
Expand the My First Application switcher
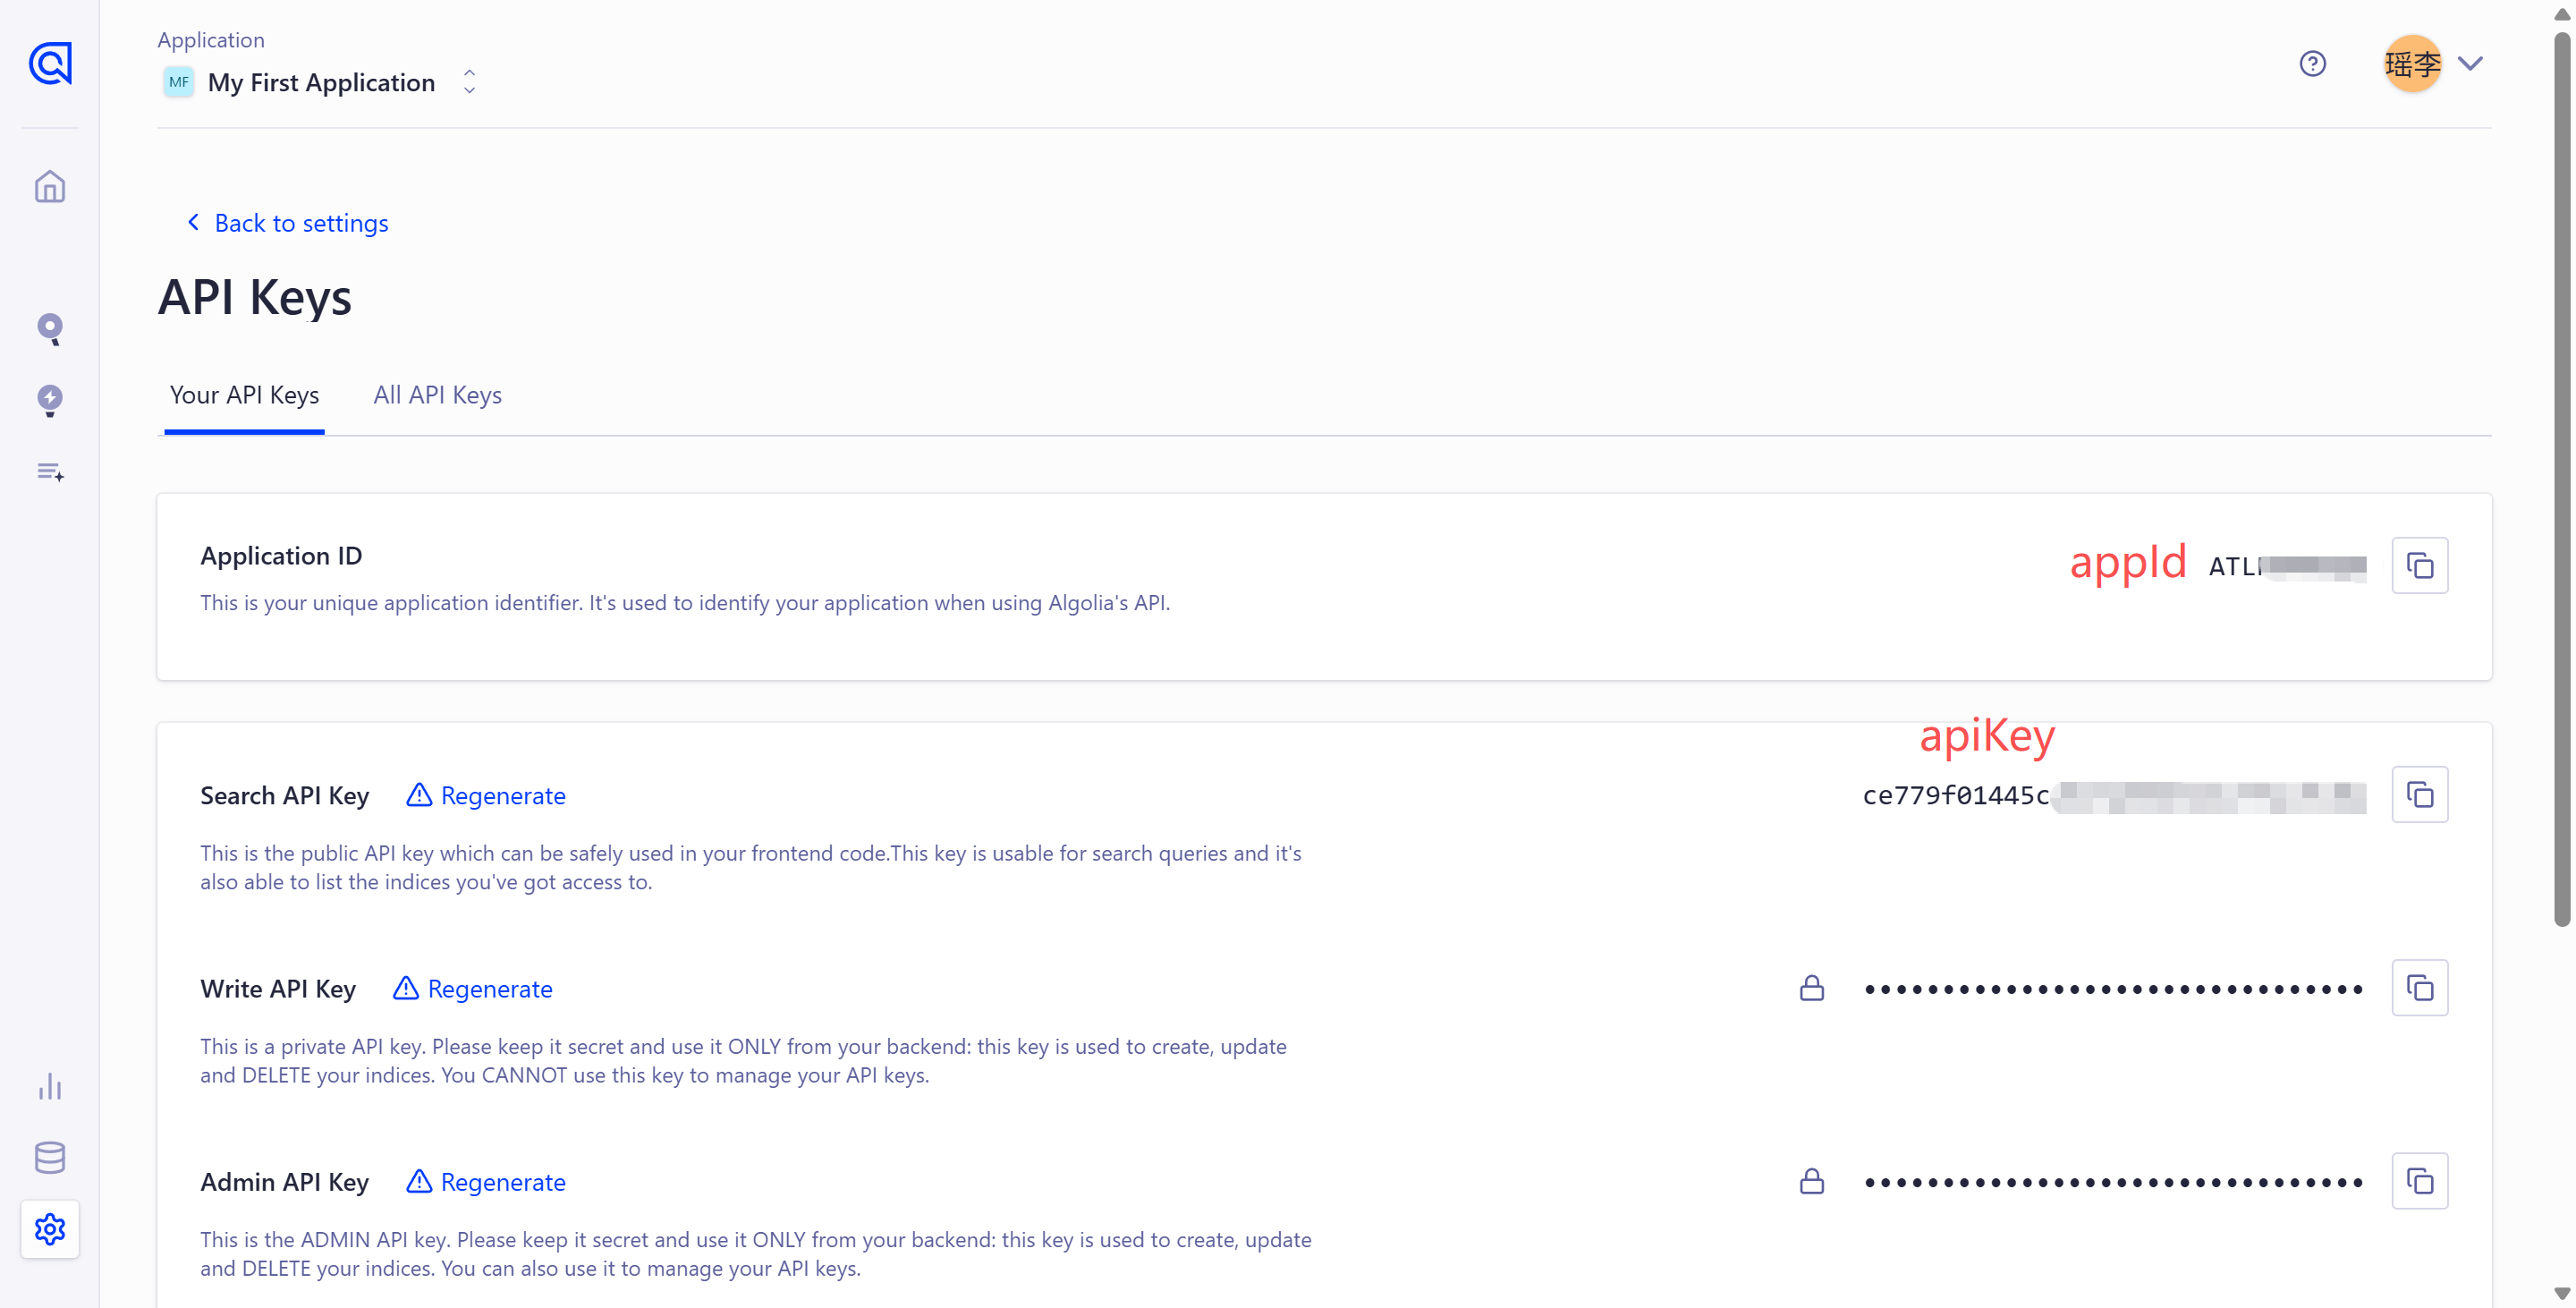(469, 82)
